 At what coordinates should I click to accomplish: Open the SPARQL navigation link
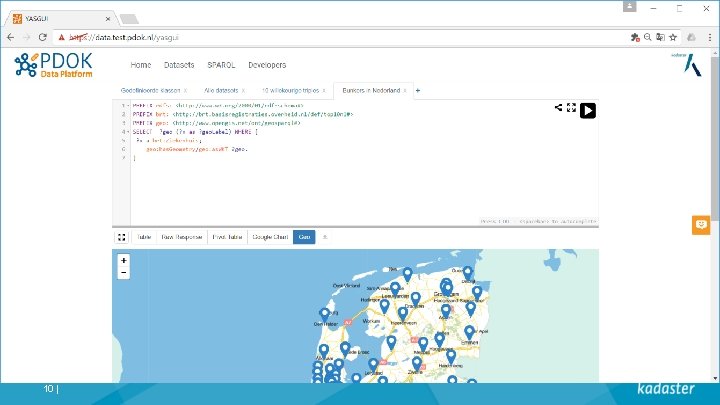(221, 65)
